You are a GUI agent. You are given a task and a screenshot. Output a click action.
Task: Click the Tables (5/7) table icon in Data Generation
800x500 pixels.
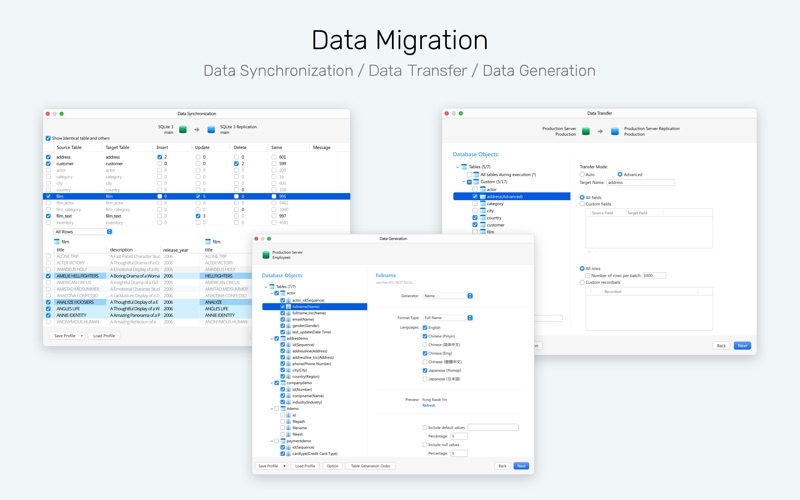[271, 287]
